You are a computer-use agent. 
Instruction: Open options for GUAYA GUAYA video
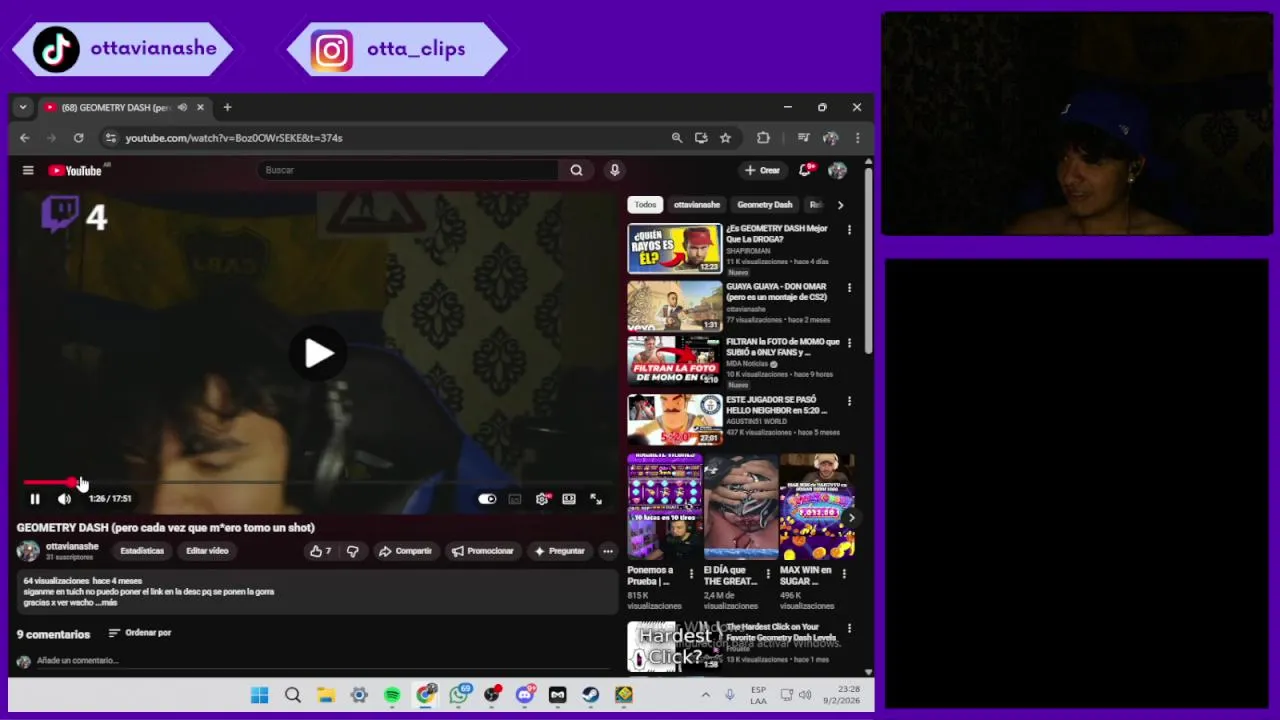pyautogui.click(x=849, y=288)
